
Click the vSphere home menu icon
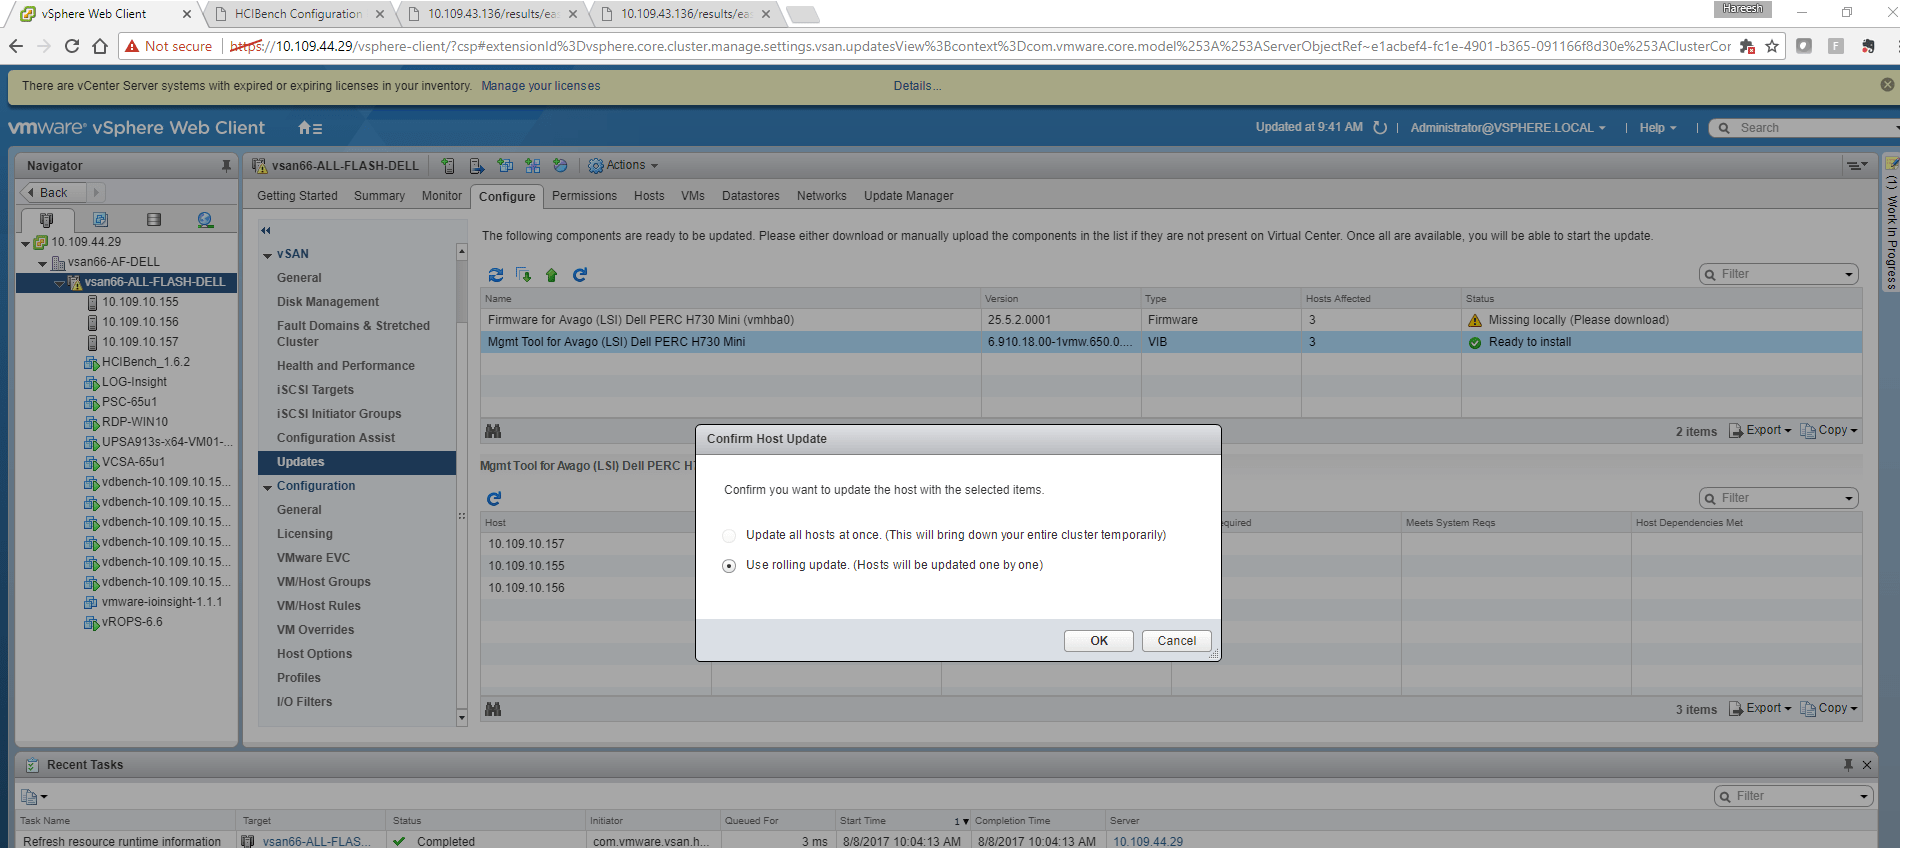[x=309, y=128]
